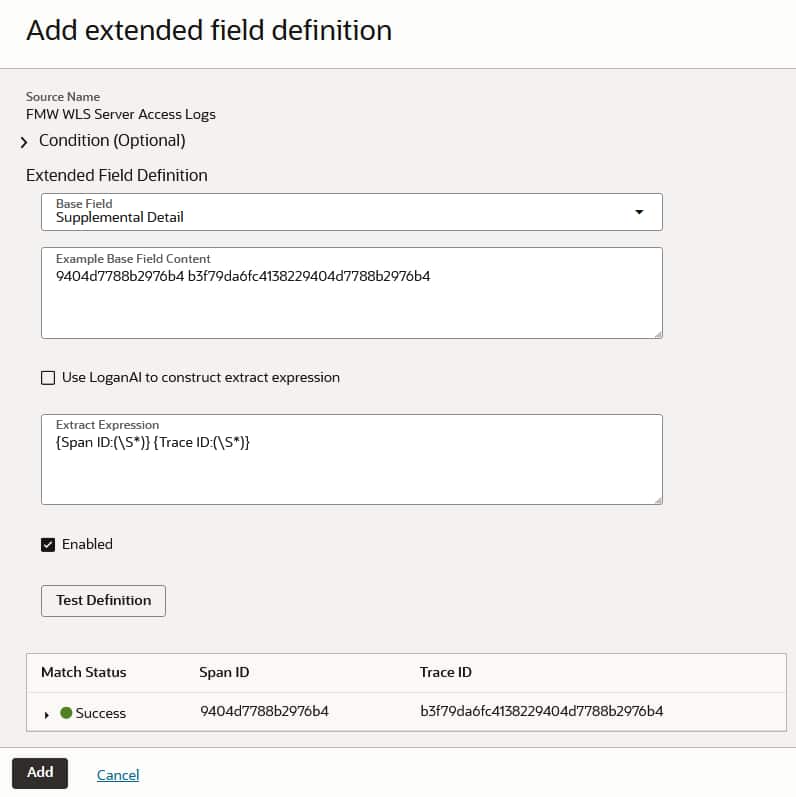Screen dimensions: 796x797
Task: Click into the Extract Expression field
Action: tap(350, 465)
